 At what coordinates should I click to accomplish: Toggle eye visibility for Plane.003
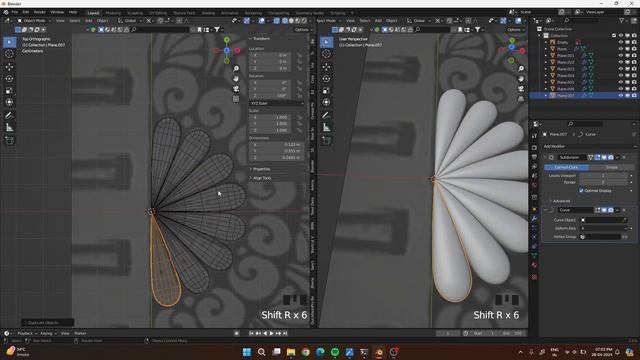click(621, 69)
